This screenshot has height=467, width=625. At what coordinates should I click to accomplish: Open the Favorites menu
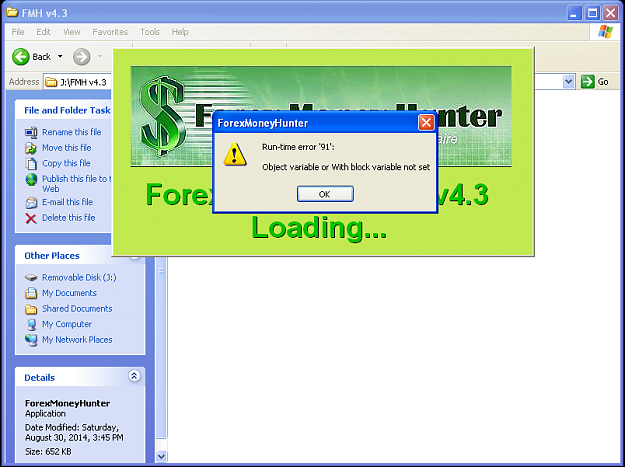point(110,32)
